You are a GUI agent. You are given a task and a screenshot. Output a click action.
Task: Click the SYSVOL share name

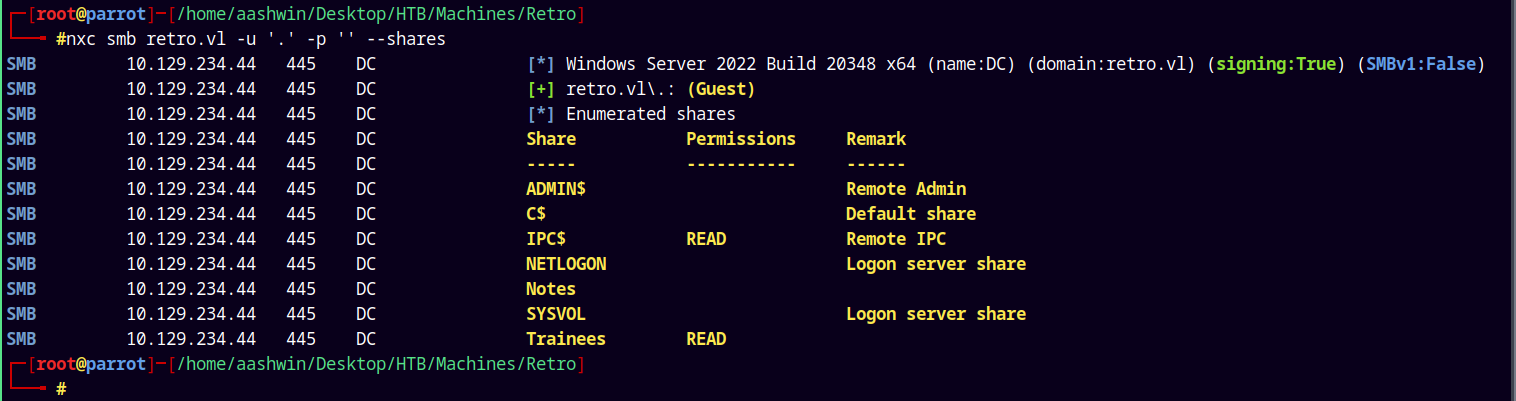[556, 314]
